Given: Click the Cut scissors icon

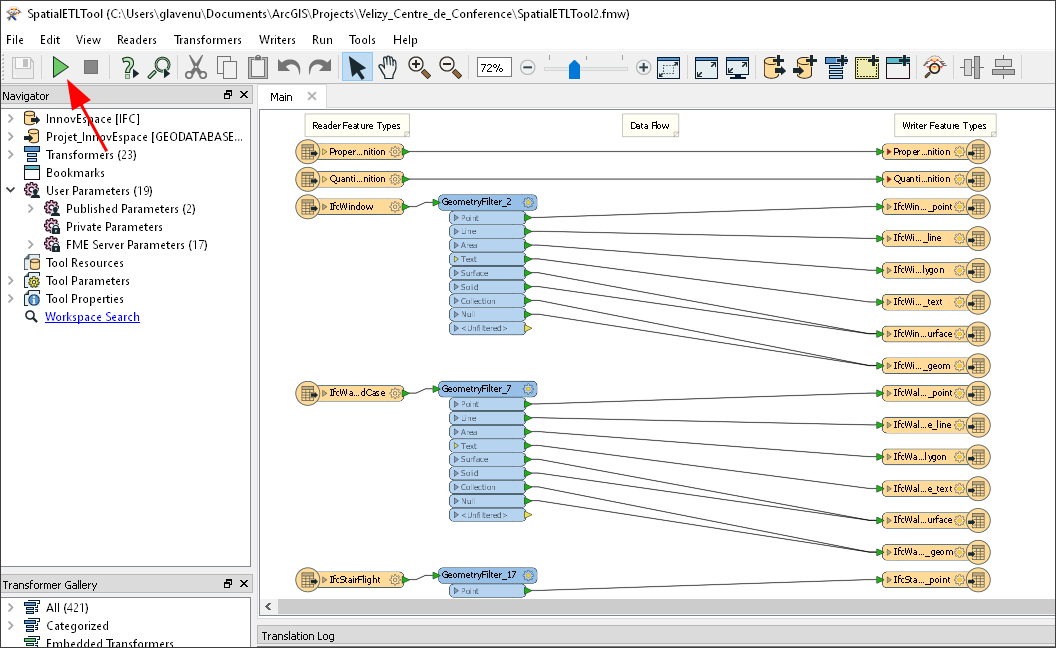Looking at the screenshot, I should (195, 67).
